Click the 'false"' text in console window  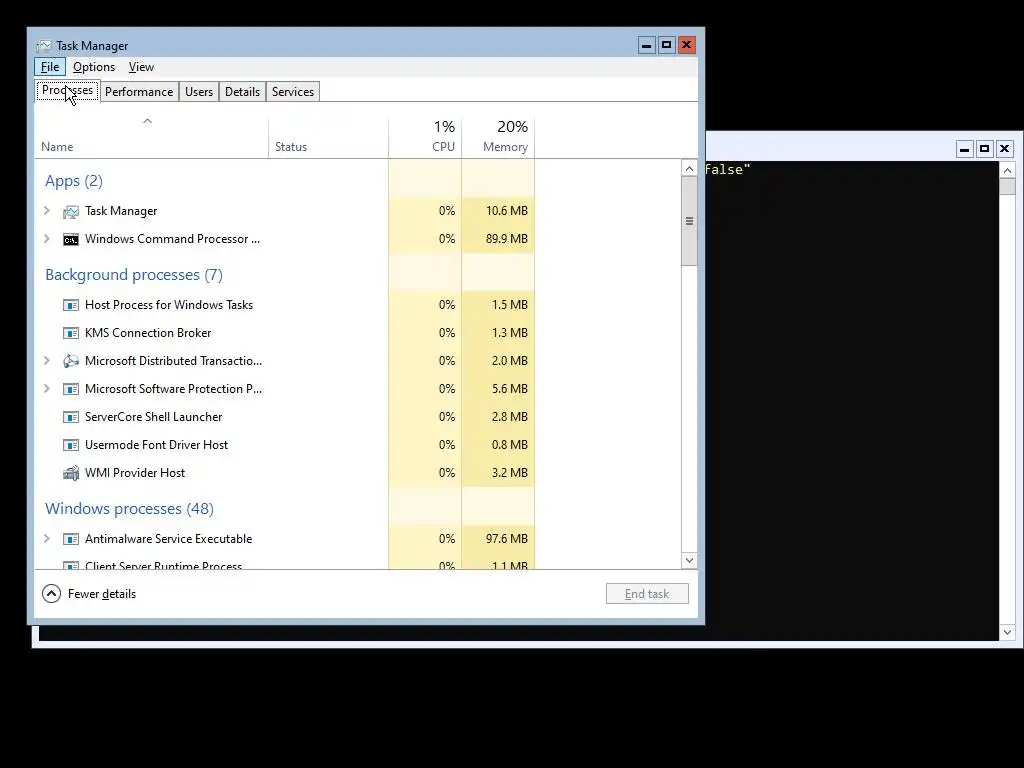(728, 170)
